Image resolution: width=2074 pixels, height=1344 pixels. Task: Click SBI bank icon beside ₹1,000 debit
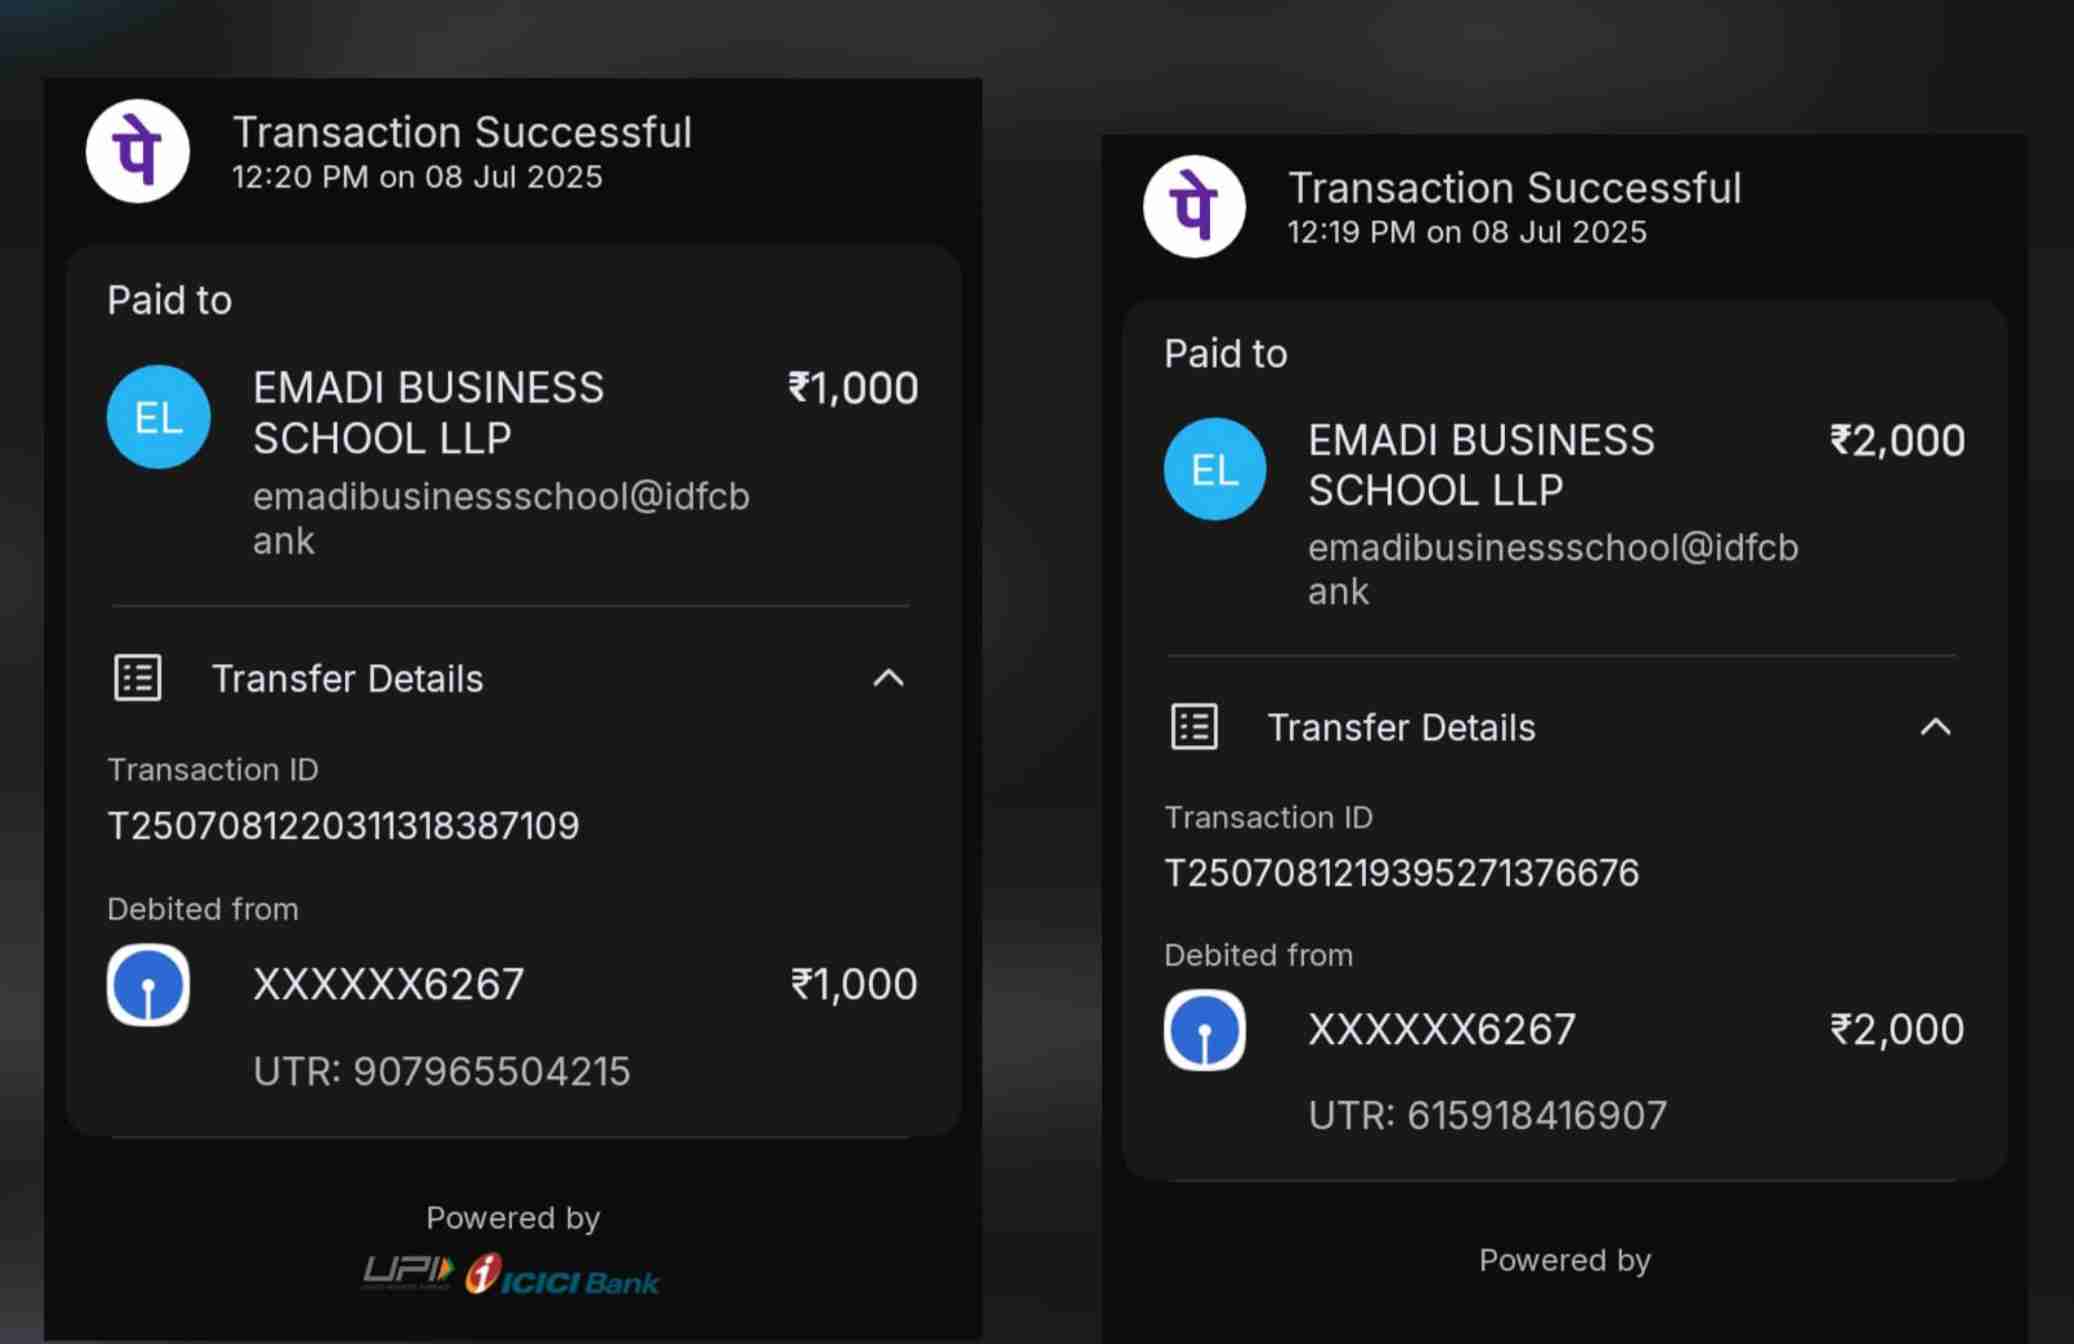[149, 985]
